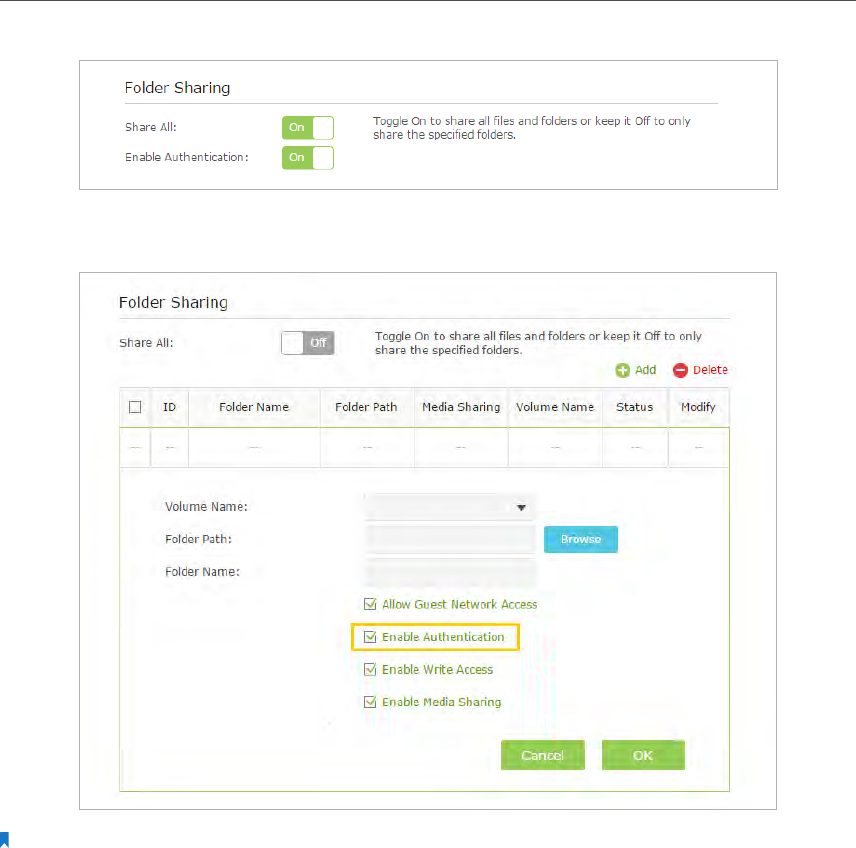856x848 pixels.
Task: Click the Media Sharing column header
Action: coord(461,407)
